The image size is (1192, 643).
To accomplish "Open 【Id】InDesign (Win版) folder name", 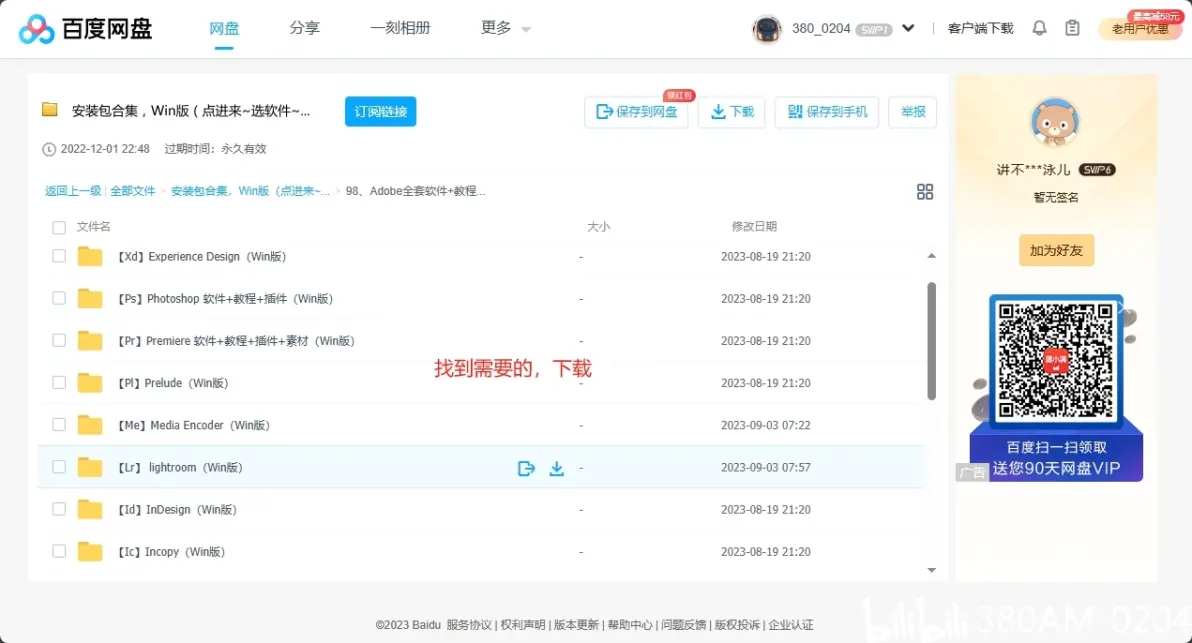I will point(177,510).
